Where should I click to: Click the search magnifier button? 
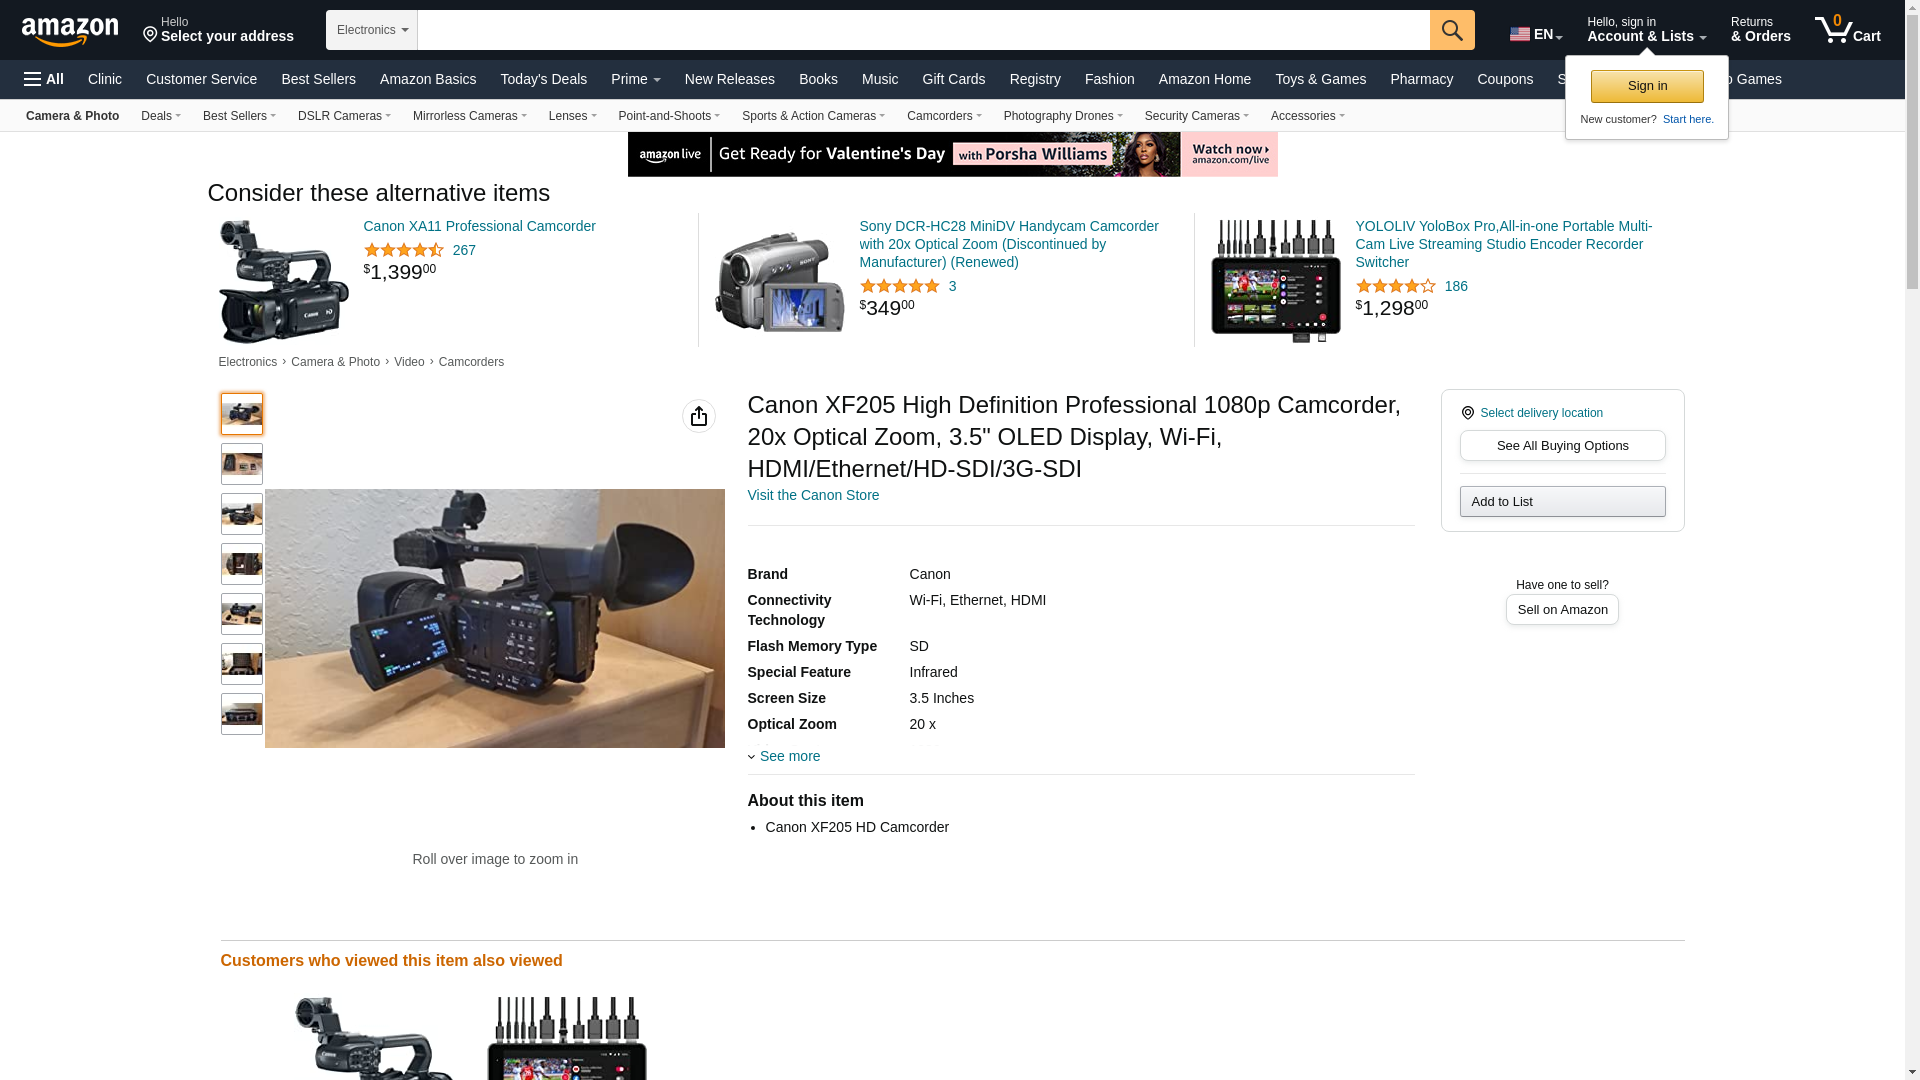tap(1452, 30)
